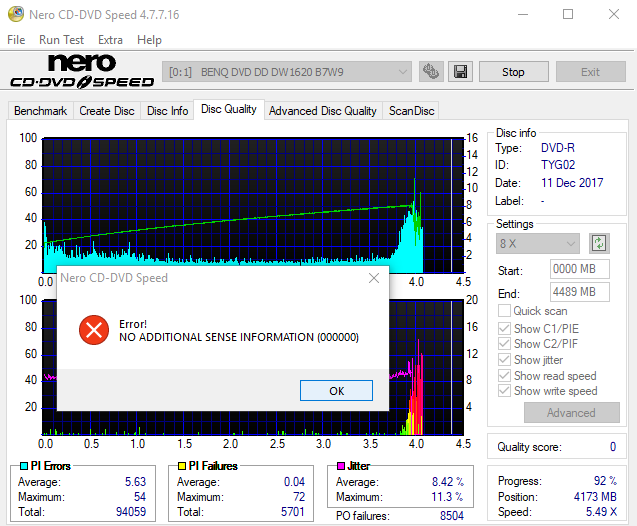Open the Run Test menu
The image size is (637, 526).
61,40
